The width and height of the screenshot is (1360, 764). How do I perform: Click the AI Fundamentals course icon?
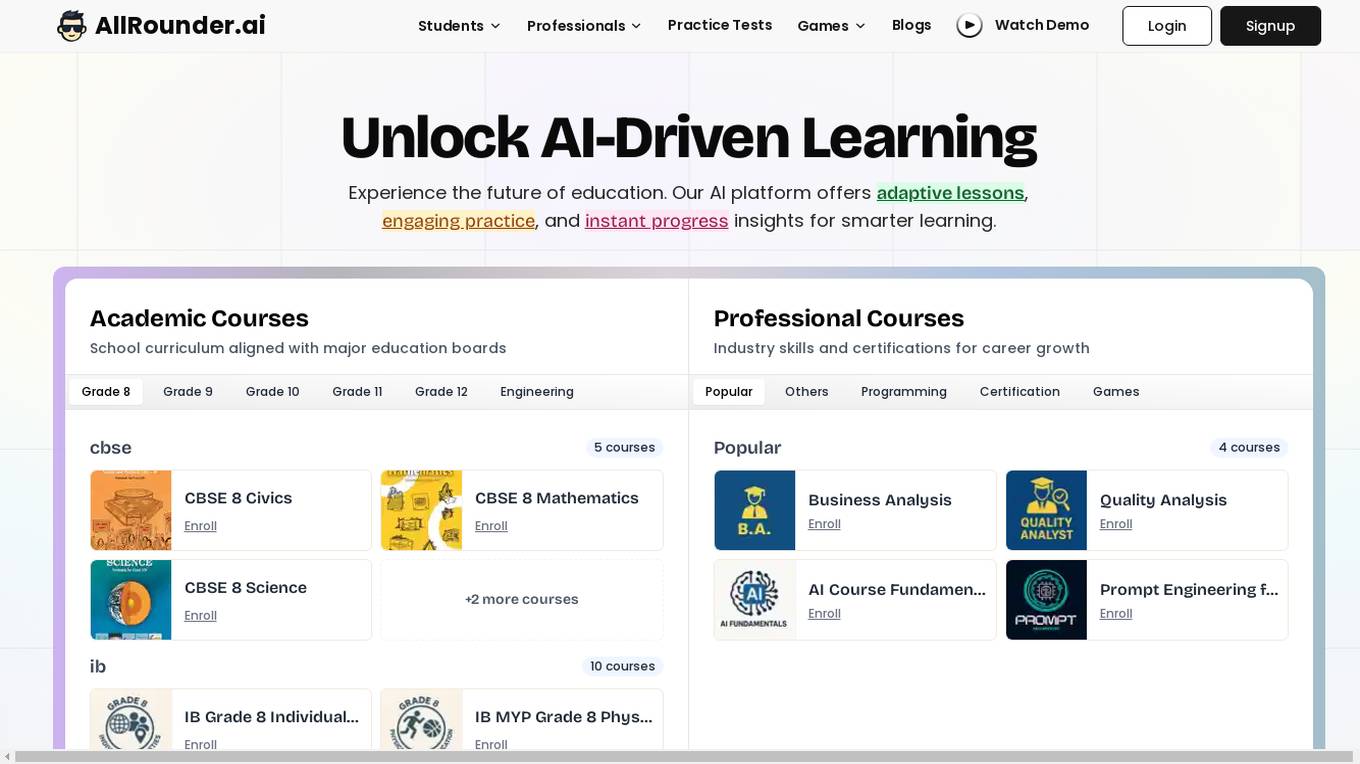(755, 600)
